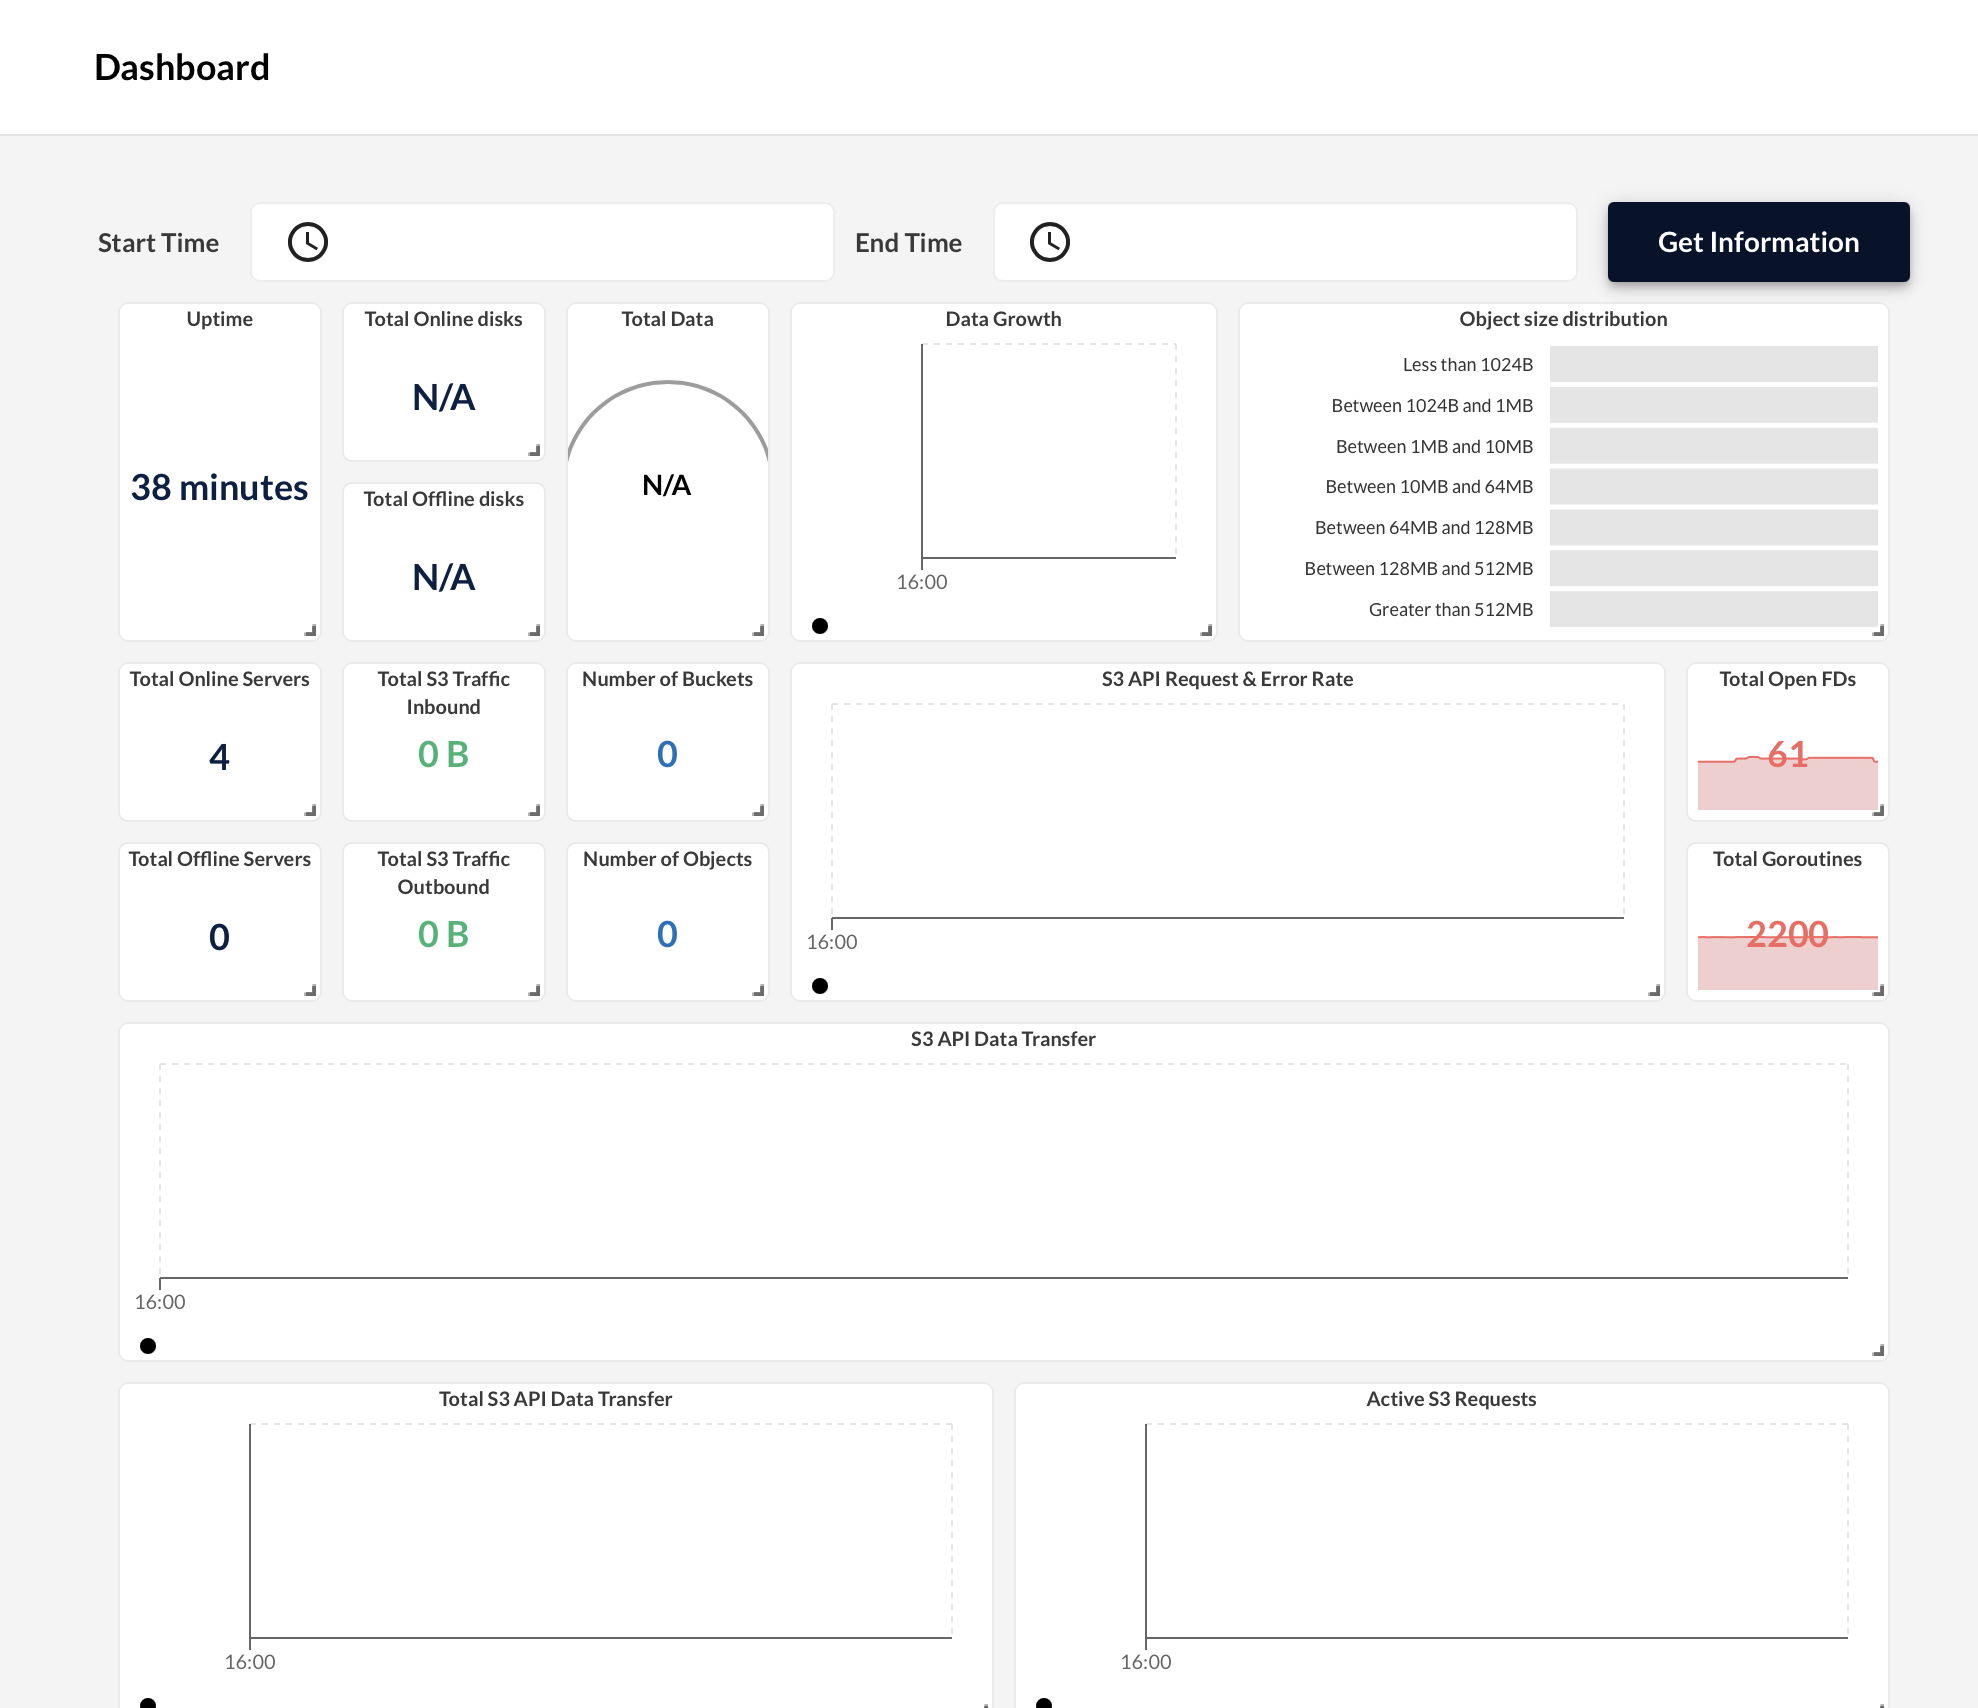The height and width of the screenshot is (1708, 1978).
Task: Click the End Time clock icon
Action: [1050, 242]
